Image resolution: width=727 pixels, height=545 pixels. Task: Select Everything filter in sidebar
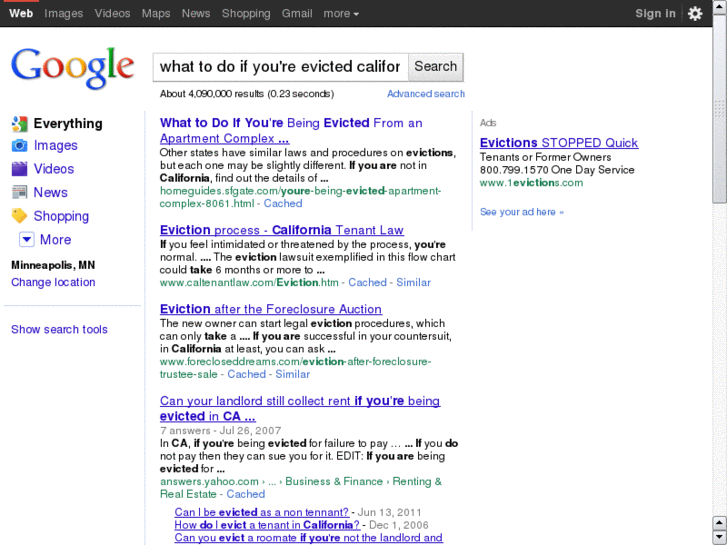coord(68,123)
